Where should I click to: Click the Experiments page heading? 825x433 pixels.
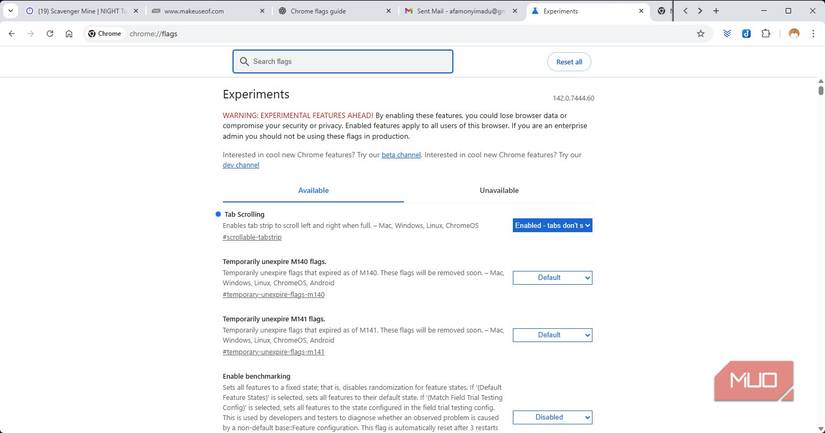[256, 94]
